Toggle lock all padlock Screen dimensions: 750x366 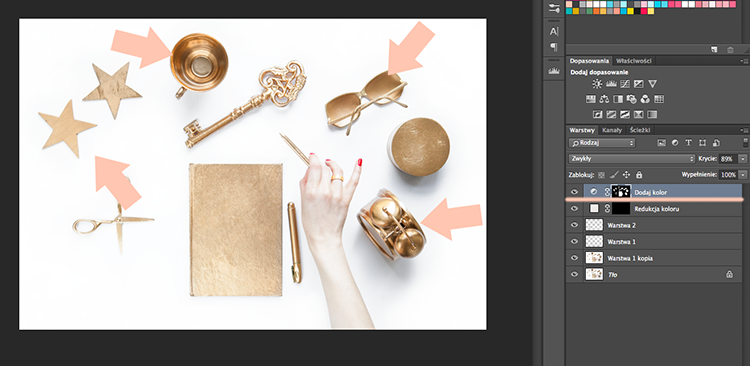(x=639, y=175)
